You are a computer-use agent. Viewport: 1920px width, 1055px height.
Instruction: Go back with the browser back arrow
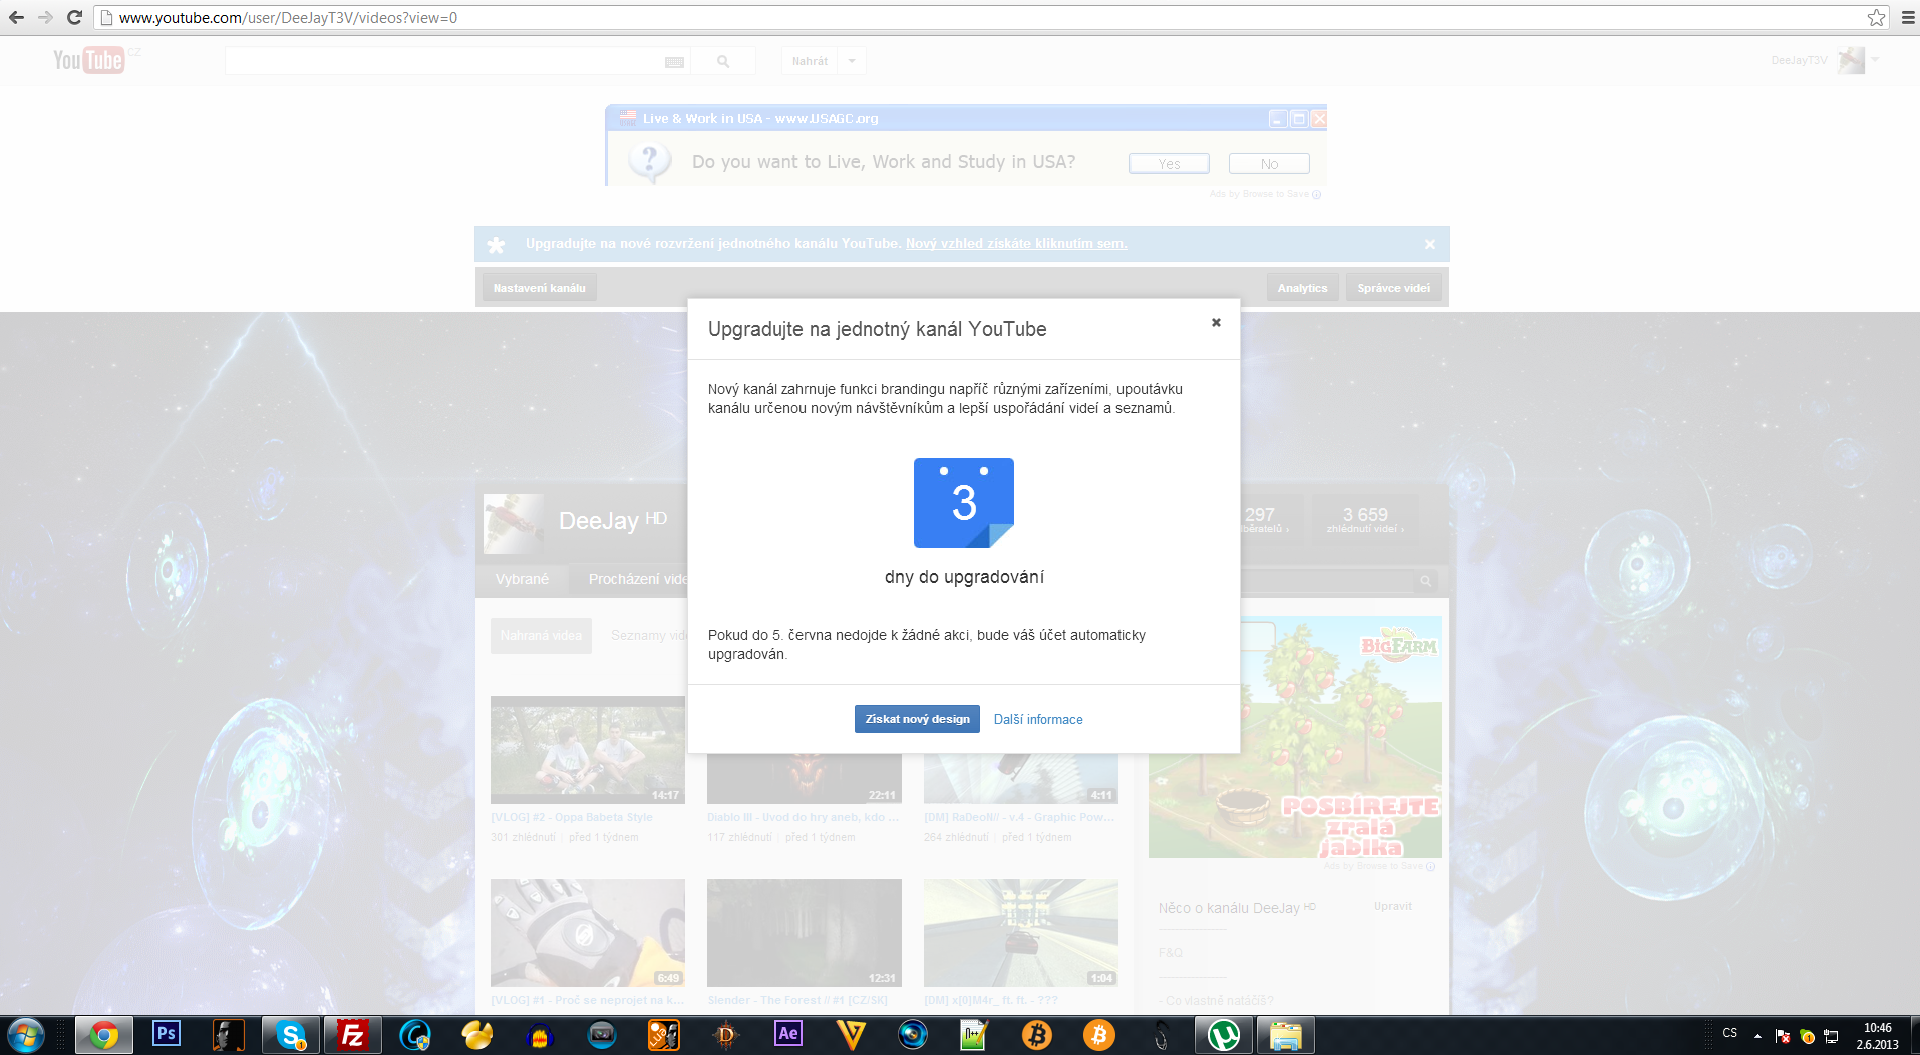pyautogui.click(x=17, y=17)
